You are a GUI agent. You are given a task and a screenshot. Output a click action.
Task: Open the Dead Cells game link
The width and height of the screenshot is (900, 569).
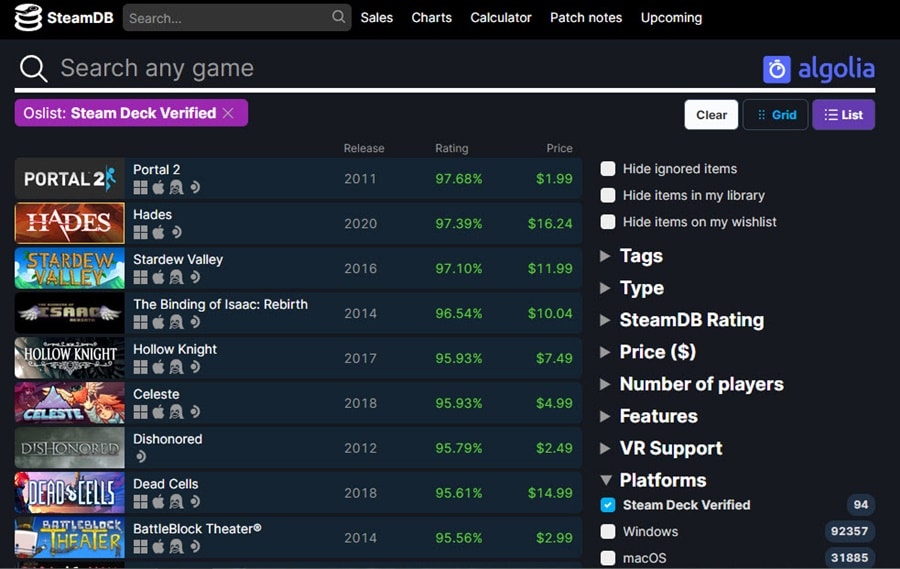pos(165,484)
